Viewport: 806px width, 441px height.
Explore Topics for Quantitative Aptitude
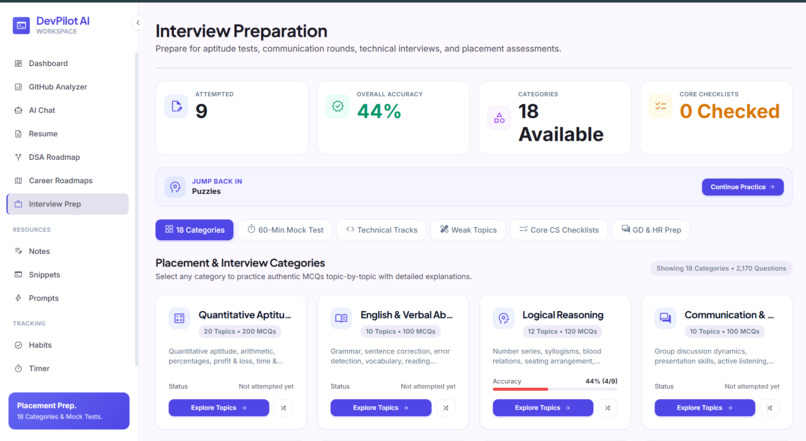219,408
